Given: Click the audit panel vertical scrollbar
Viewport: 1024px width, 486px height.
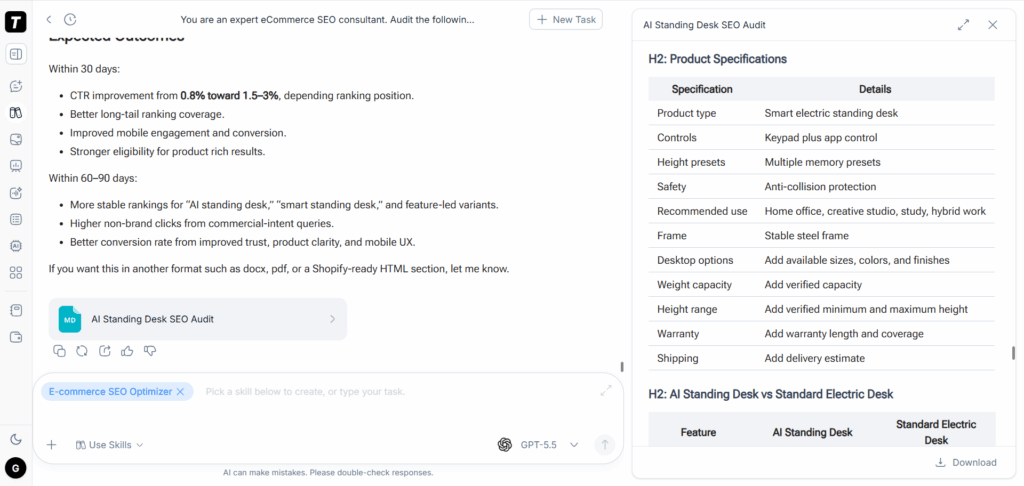Looking at the screenshot, I should pyautogui.click(x=1014, y=353).
